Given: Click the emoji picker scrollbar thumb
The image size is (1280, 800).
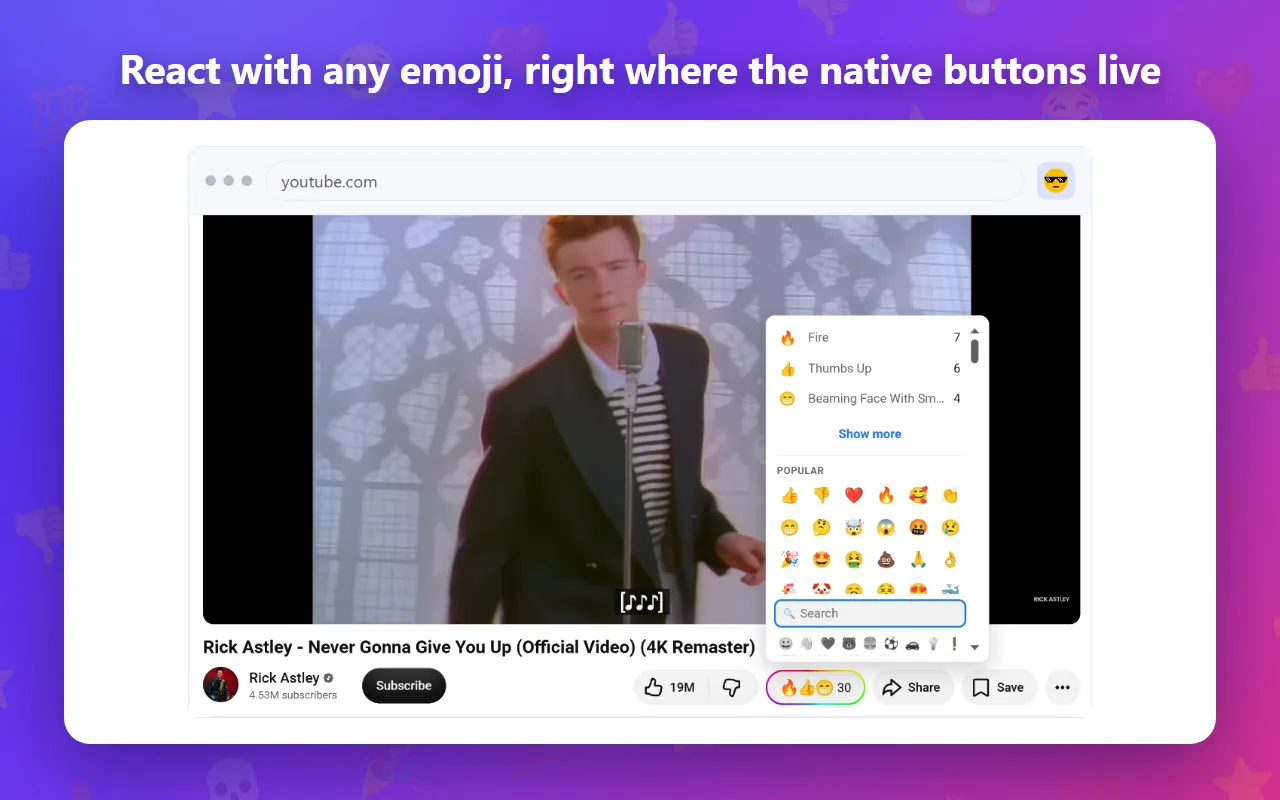Looking at the screenshot, I should (x=975, y=351).
